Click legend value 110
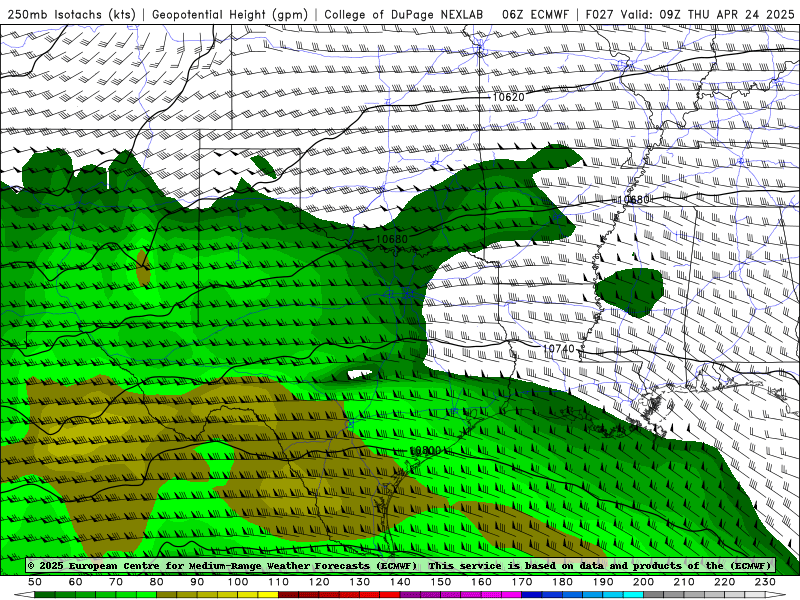The height and width of the screenshot is (600, 800). (279, 582)
